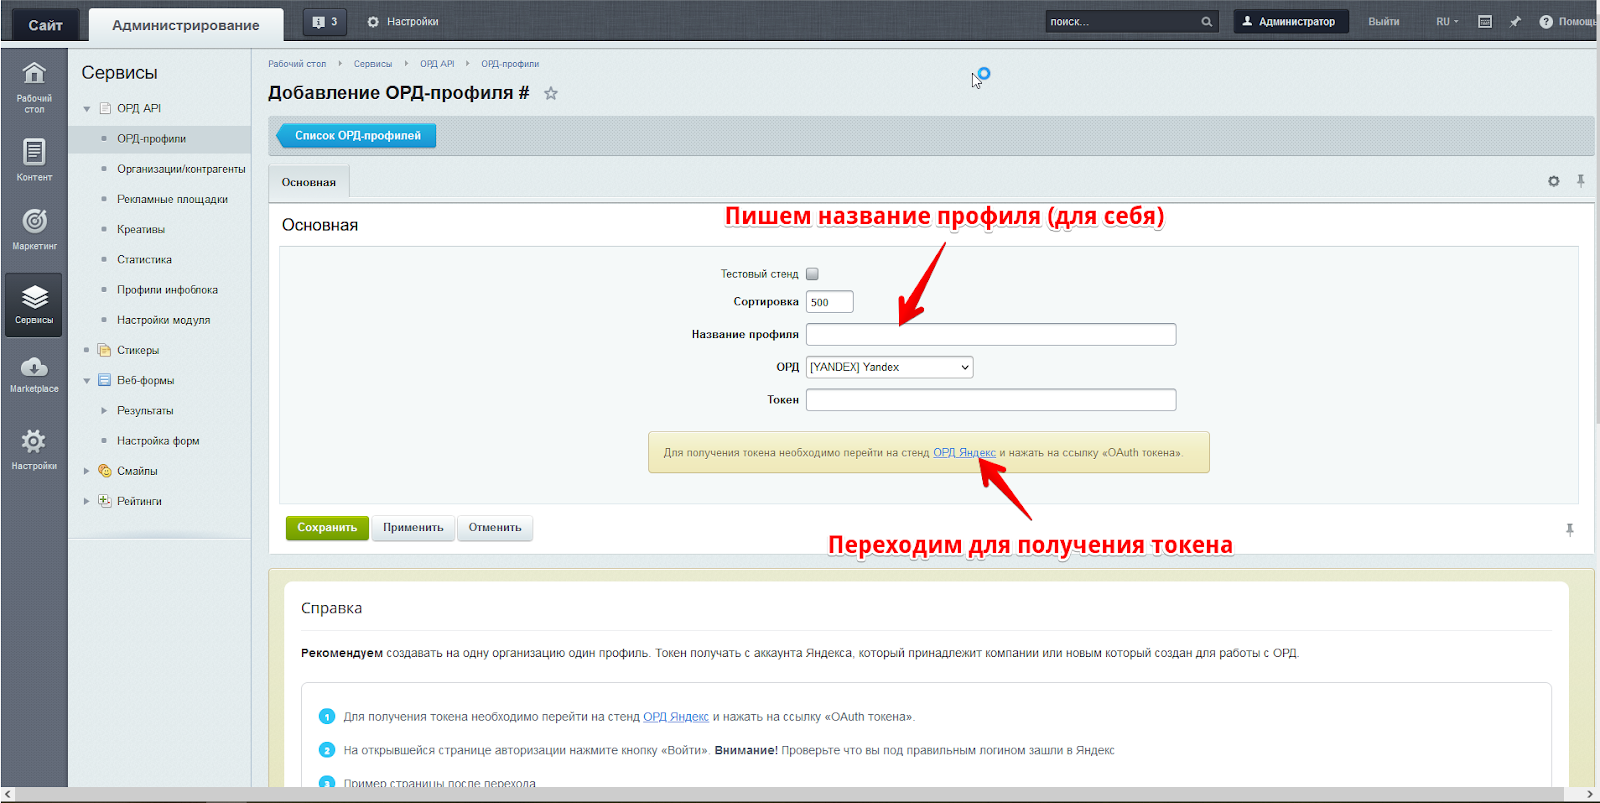Expand the Рейтинги tree node
The width and height of the screenshot is (1600, 803).
tap(87, 501)
